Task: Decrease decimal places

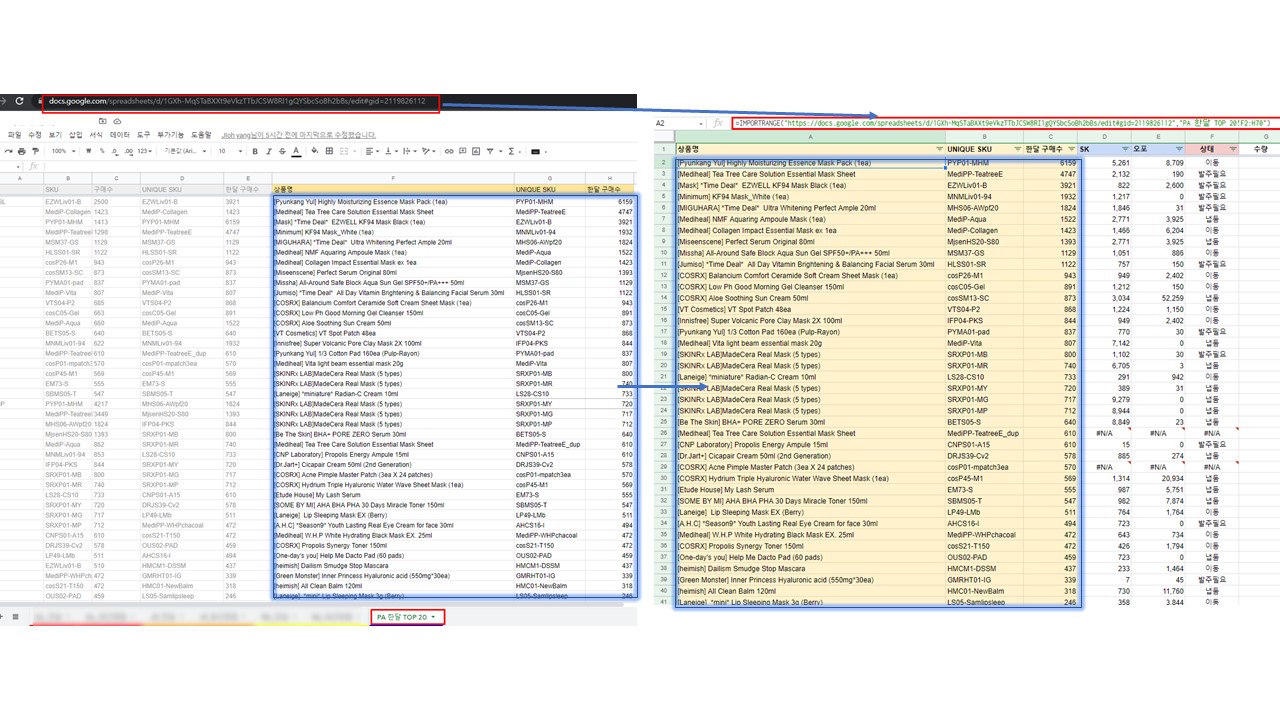Action: tap(114, 151)
